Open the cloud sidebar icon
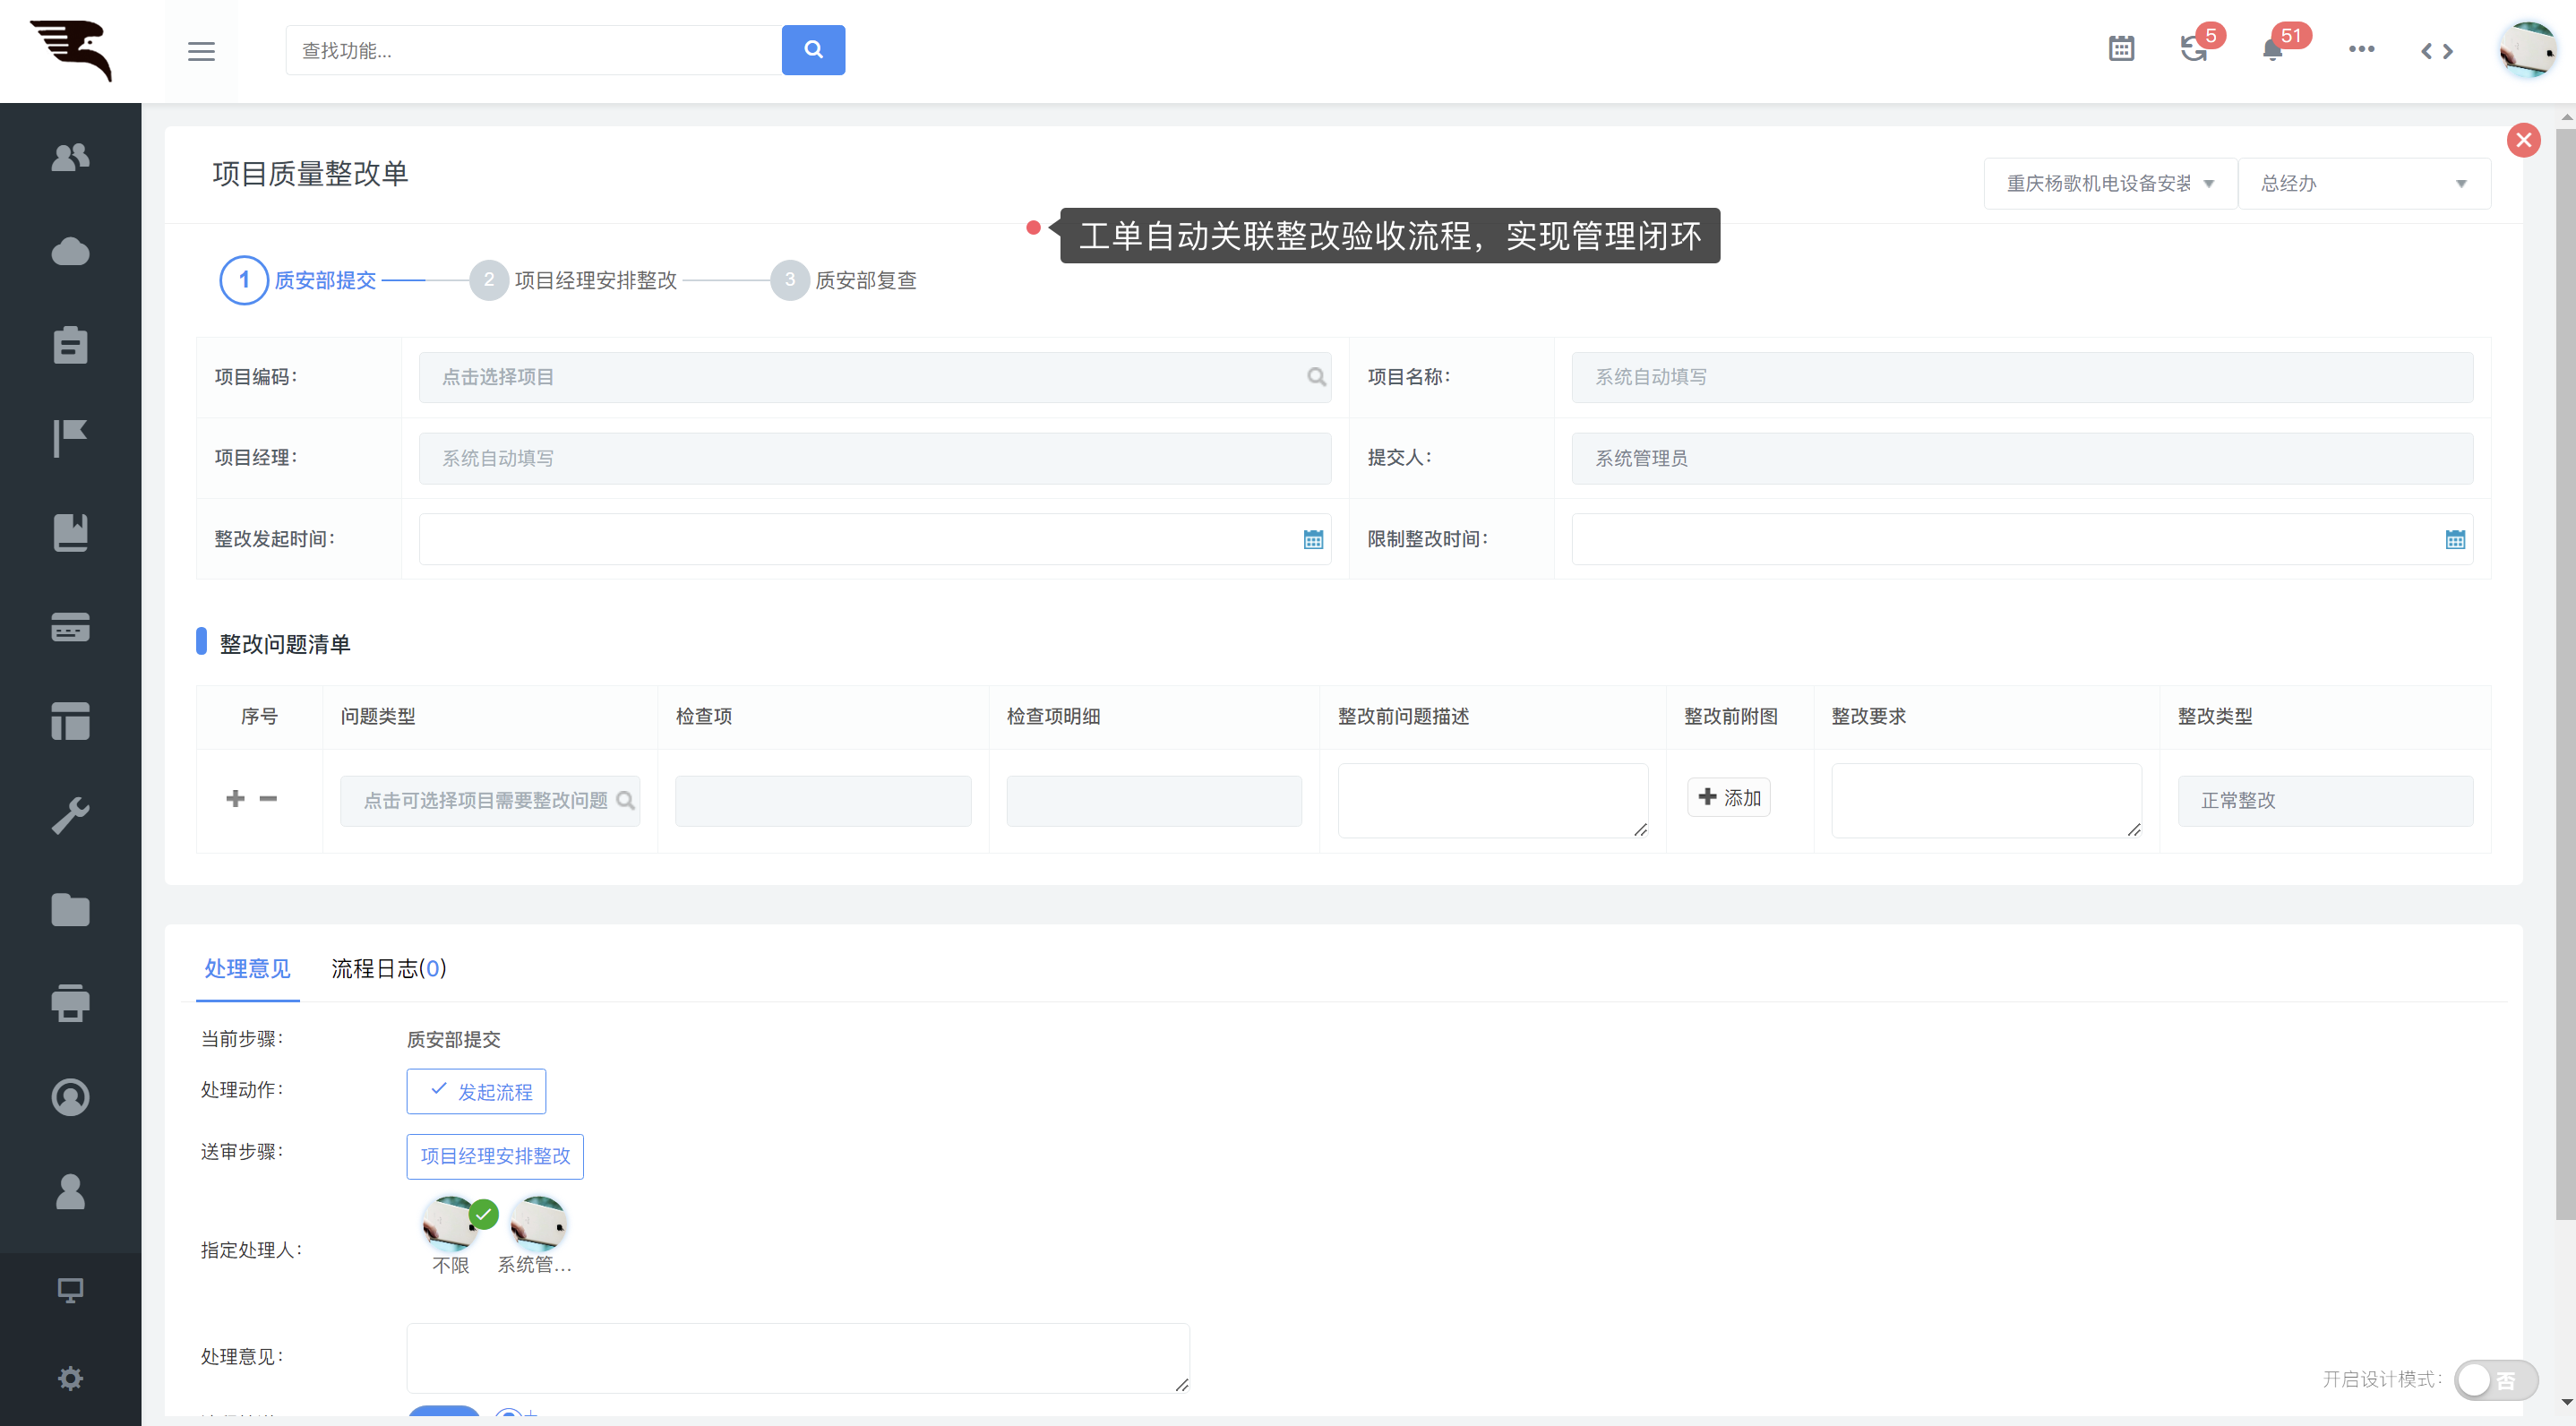Image resolution: width=2576 pixels, height=1426 pixels. point(70,251)
